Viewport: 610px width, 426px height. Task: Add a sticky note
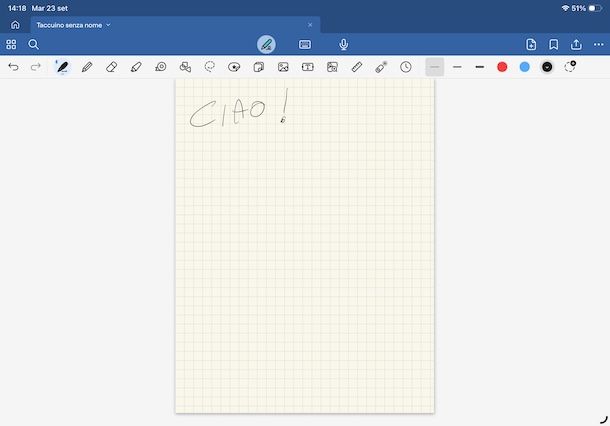point(258,67)
